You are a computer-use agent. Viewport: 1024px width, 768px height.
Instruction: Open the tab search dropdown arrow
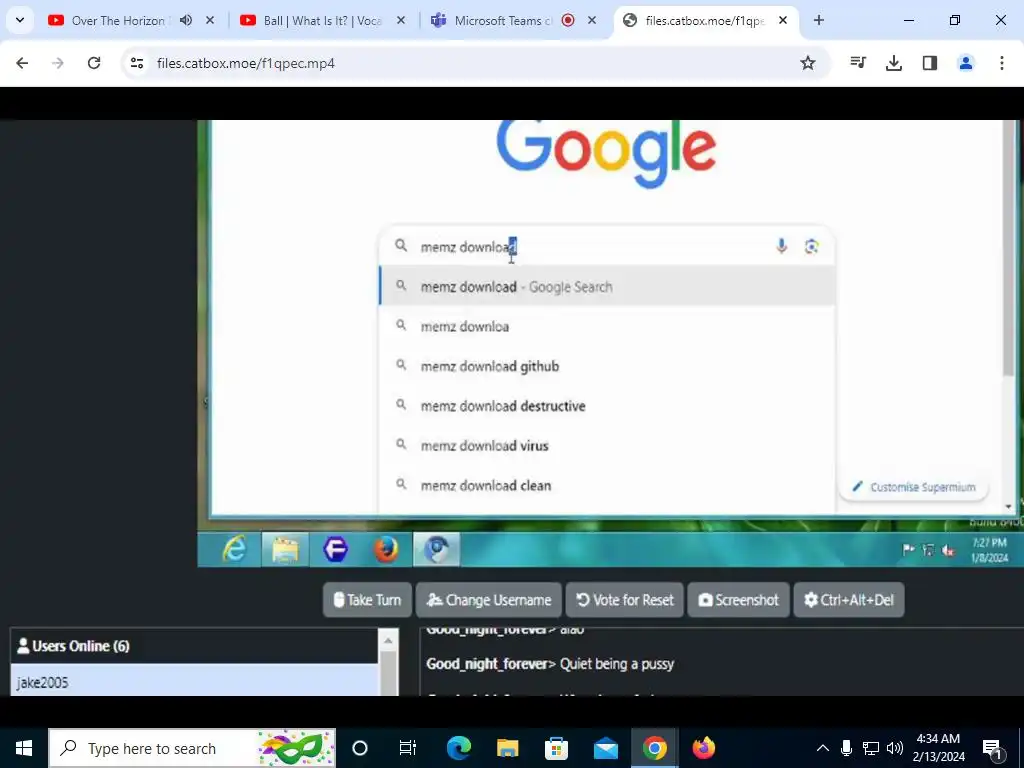point(20,20)
